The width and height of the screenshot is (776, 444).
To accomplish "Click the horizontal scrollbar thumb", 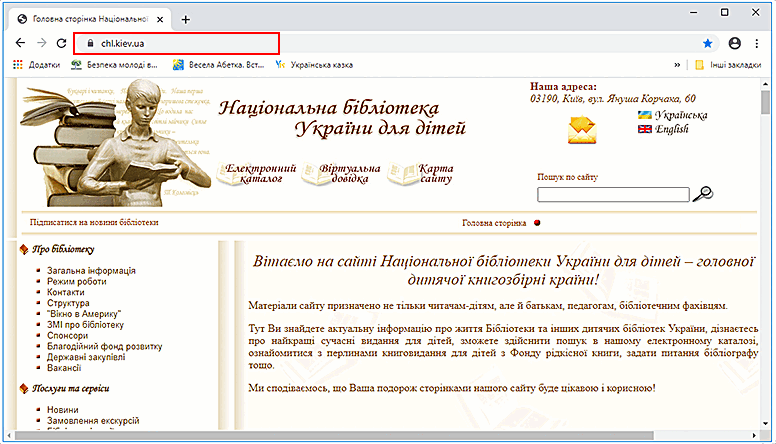I will (x=334, y=436).
